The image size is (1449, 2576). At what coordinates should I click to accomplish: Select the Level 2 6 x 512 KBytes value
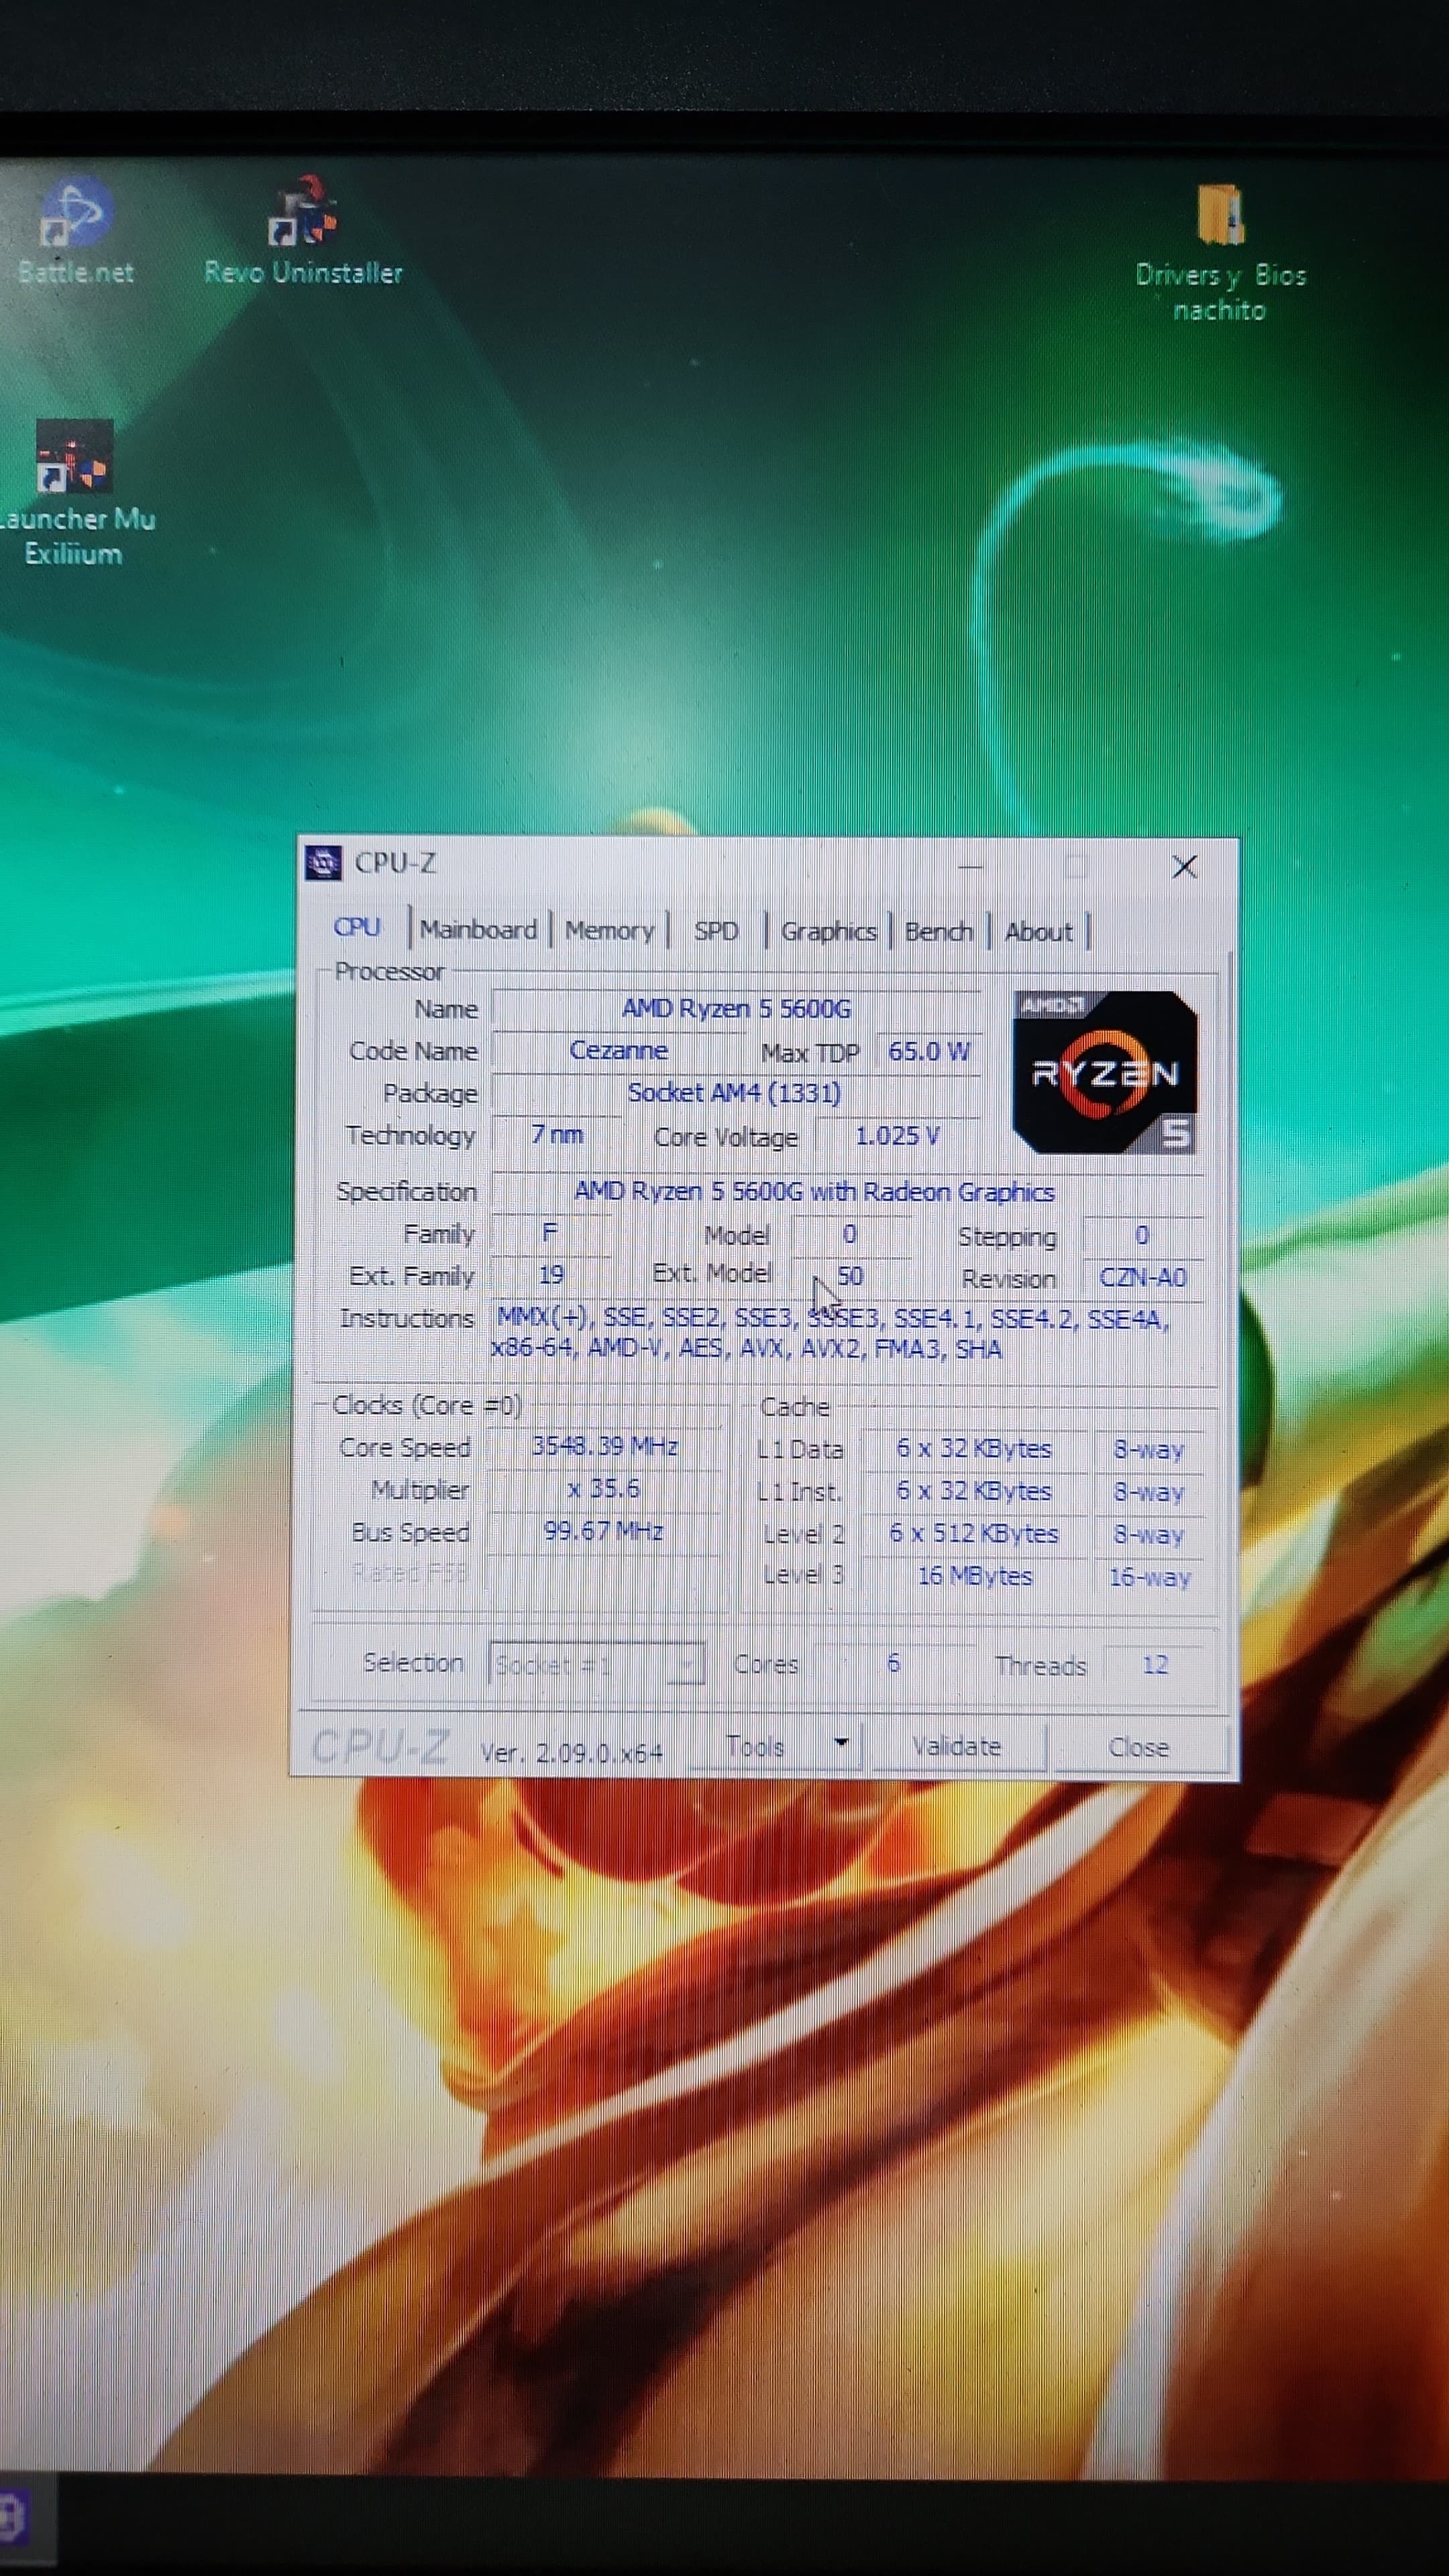[975, 1533]
